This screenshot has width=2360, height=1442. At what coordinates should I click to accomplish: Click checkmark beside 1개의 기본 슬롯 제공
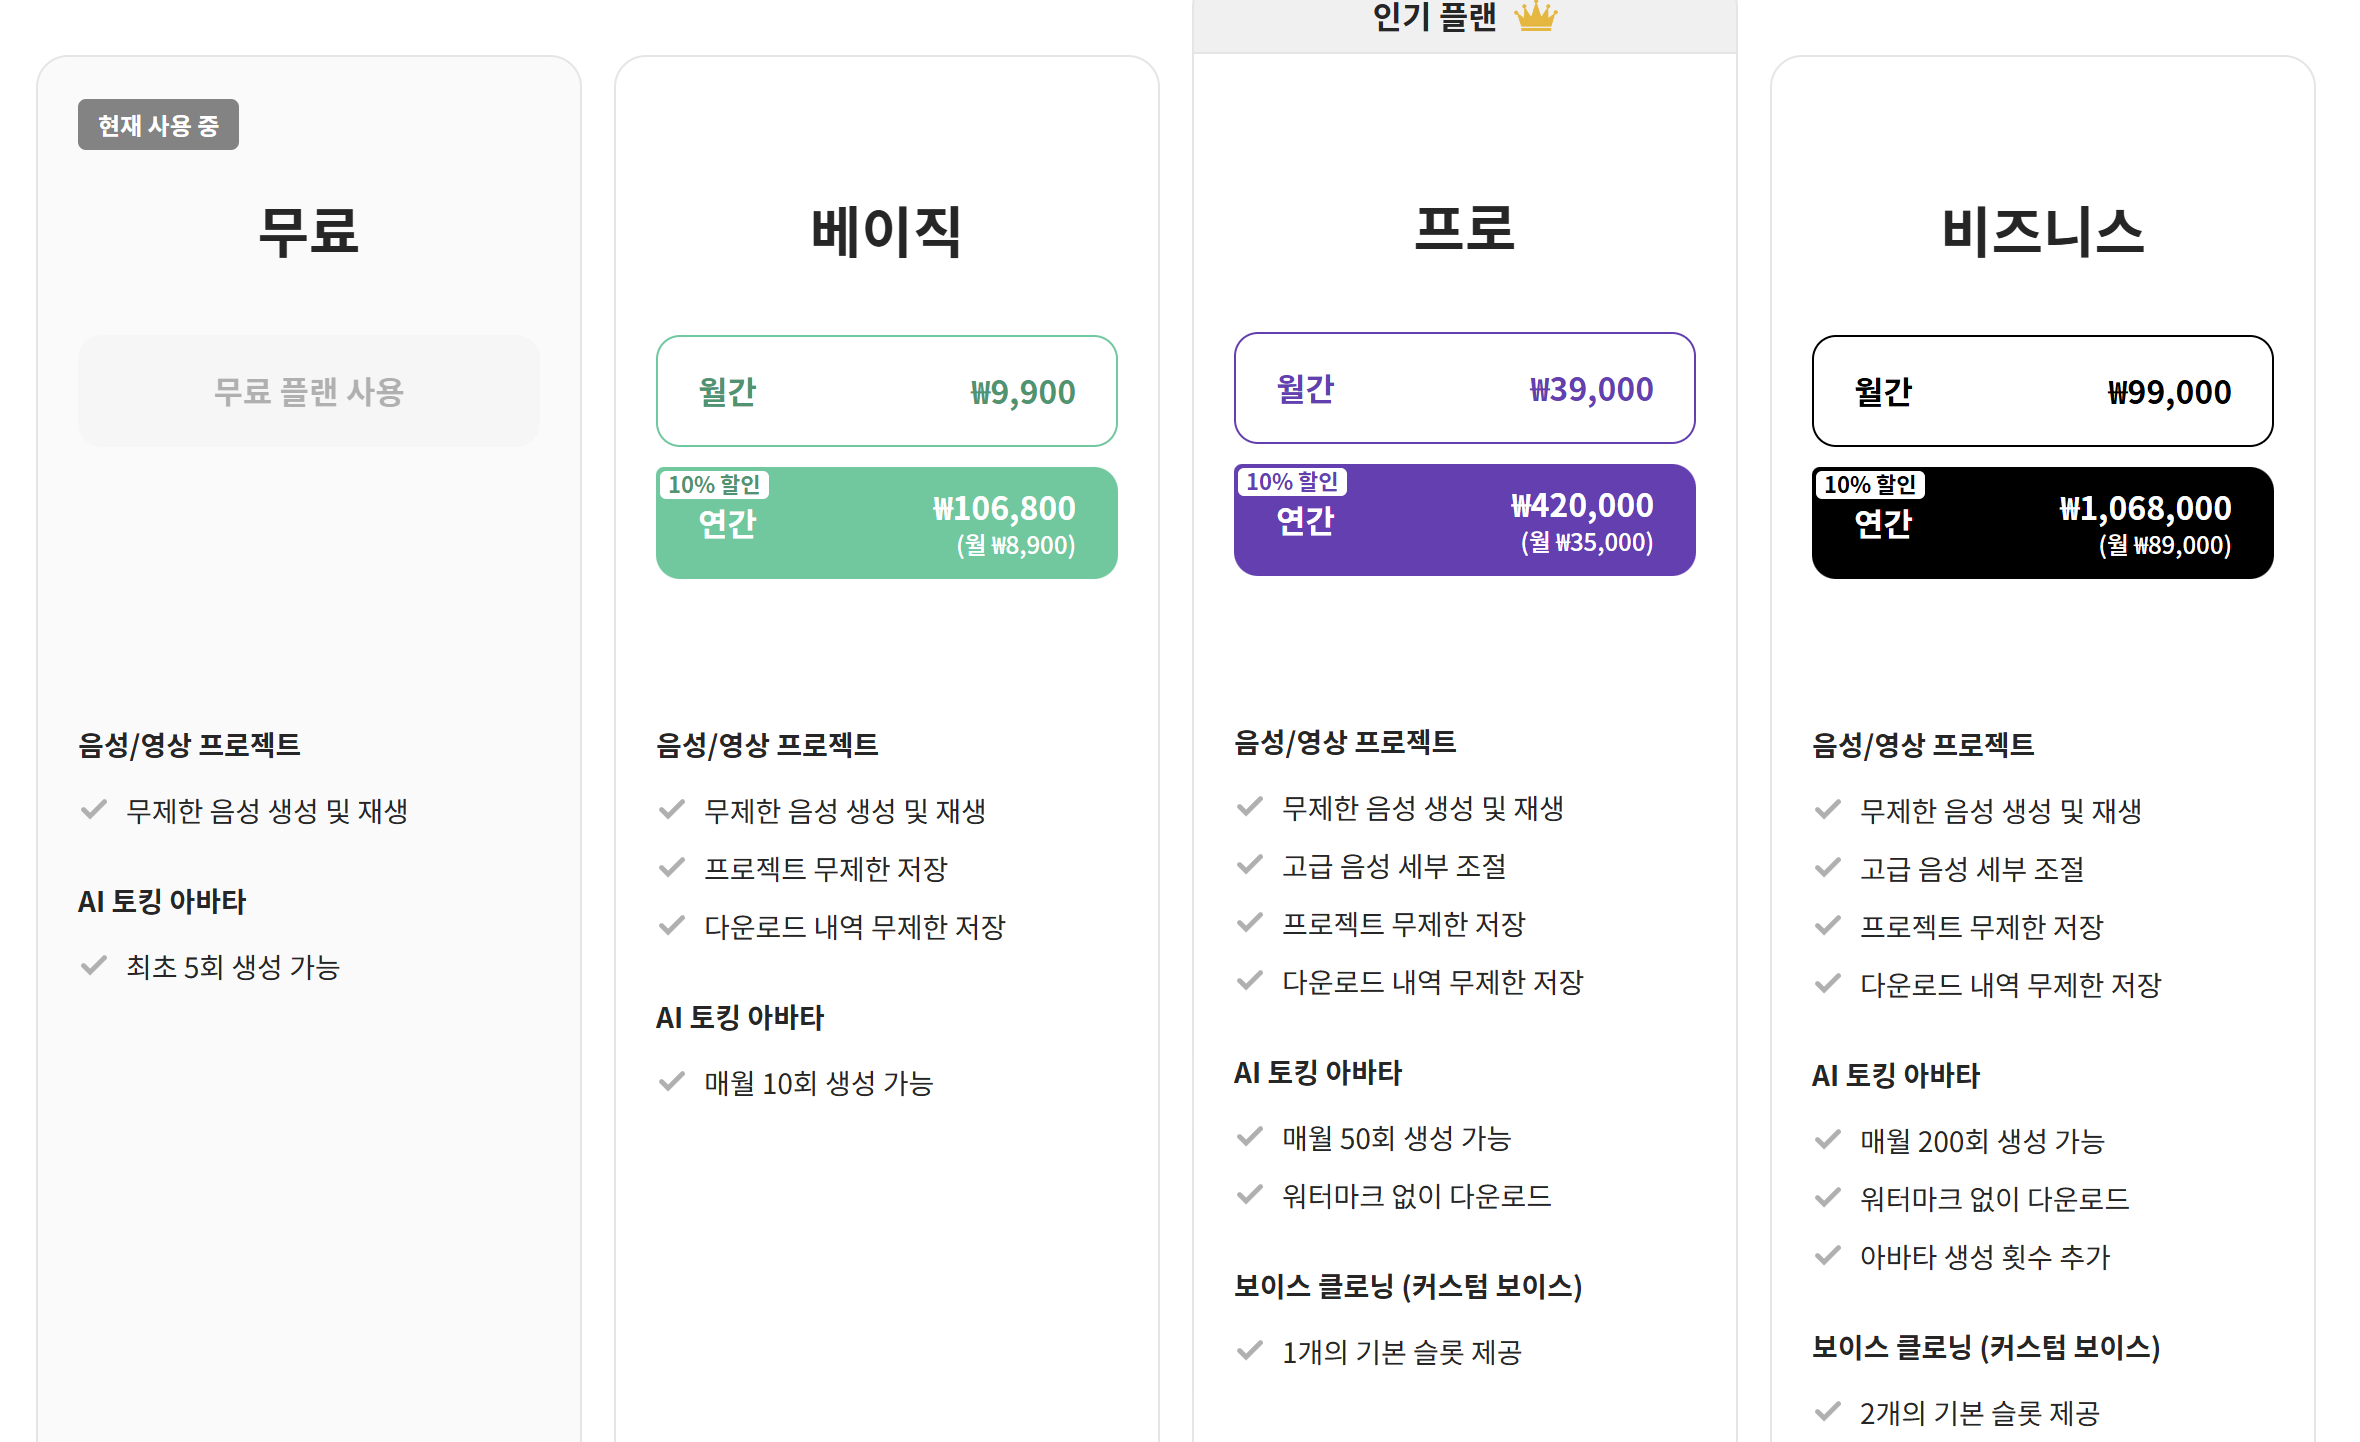point(1250,1351)
